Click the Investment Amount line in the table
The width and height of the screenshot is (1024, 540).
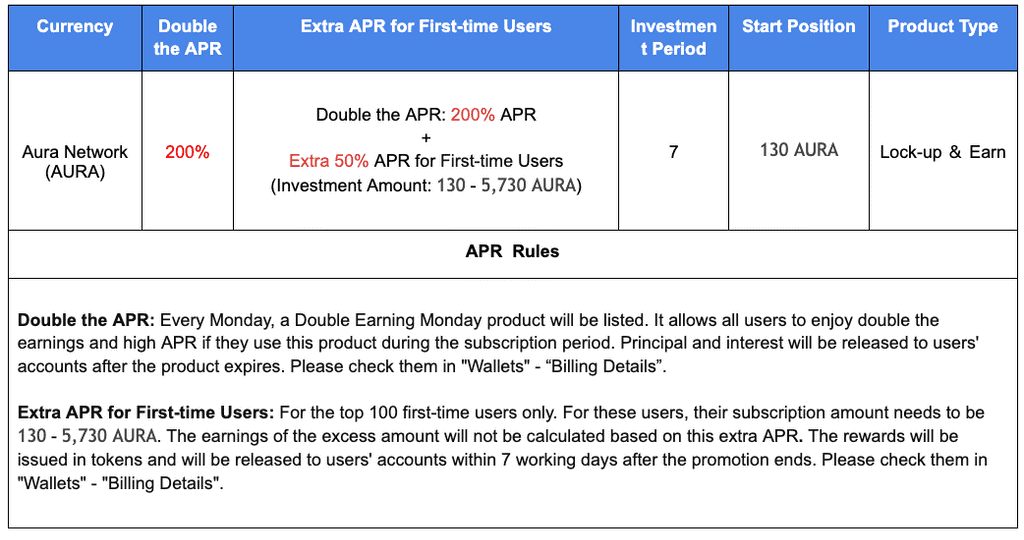(426, 185)
